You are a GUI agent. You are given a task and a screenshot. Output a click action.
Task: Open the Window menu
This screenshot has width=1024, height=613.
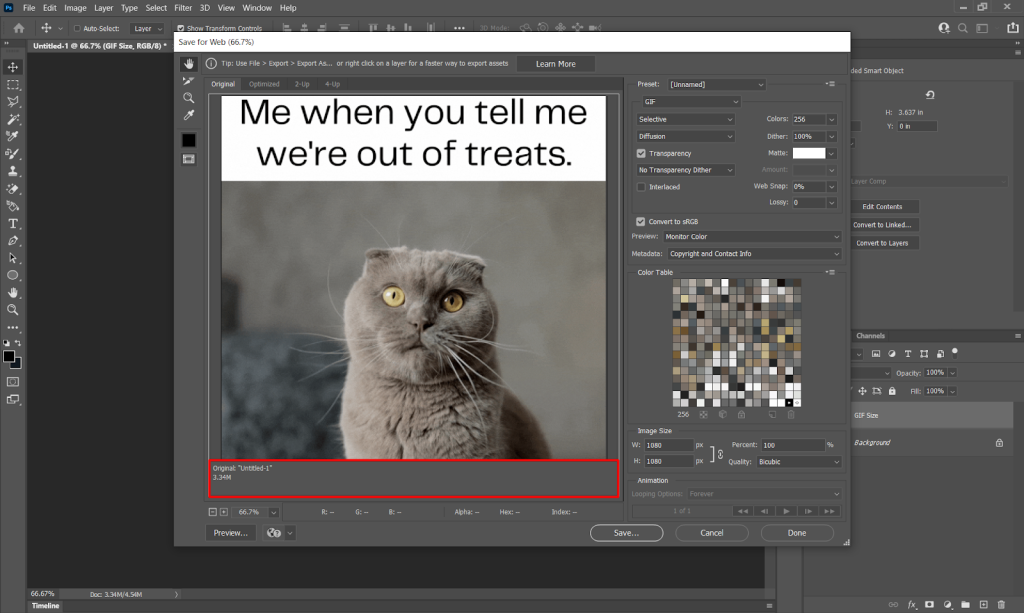(x=257, y=8)
